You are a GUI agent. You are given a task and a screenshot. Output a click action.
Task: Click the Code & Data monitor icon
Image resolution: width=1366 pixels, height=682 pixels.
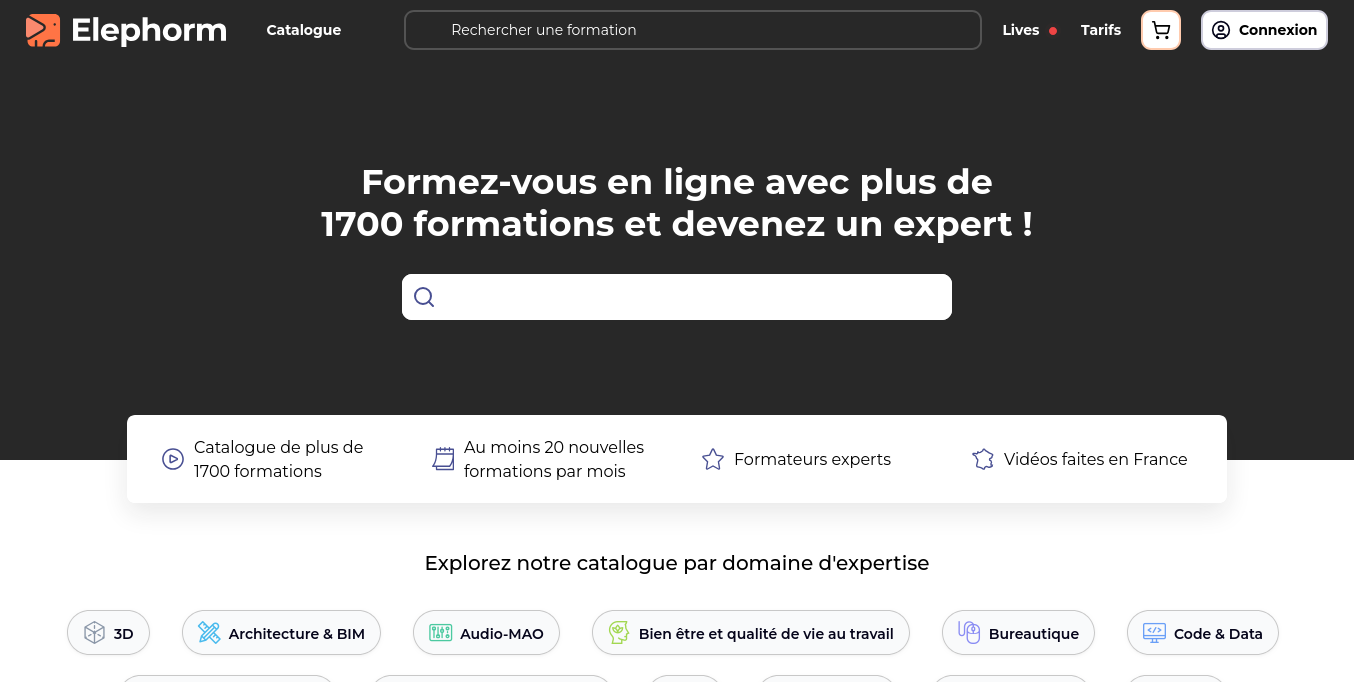(1154, 633)
